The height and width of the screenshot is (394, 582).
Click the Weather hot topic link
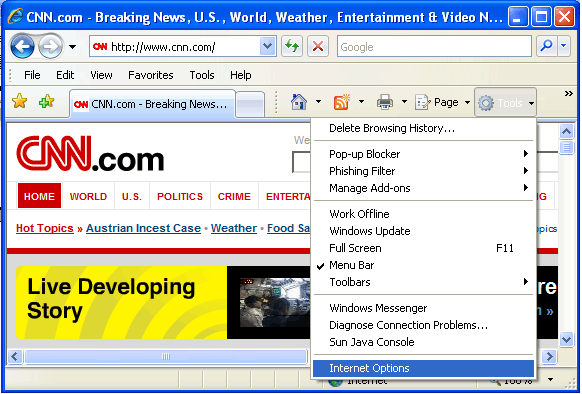pyautogui.click(x=234, y=228)
